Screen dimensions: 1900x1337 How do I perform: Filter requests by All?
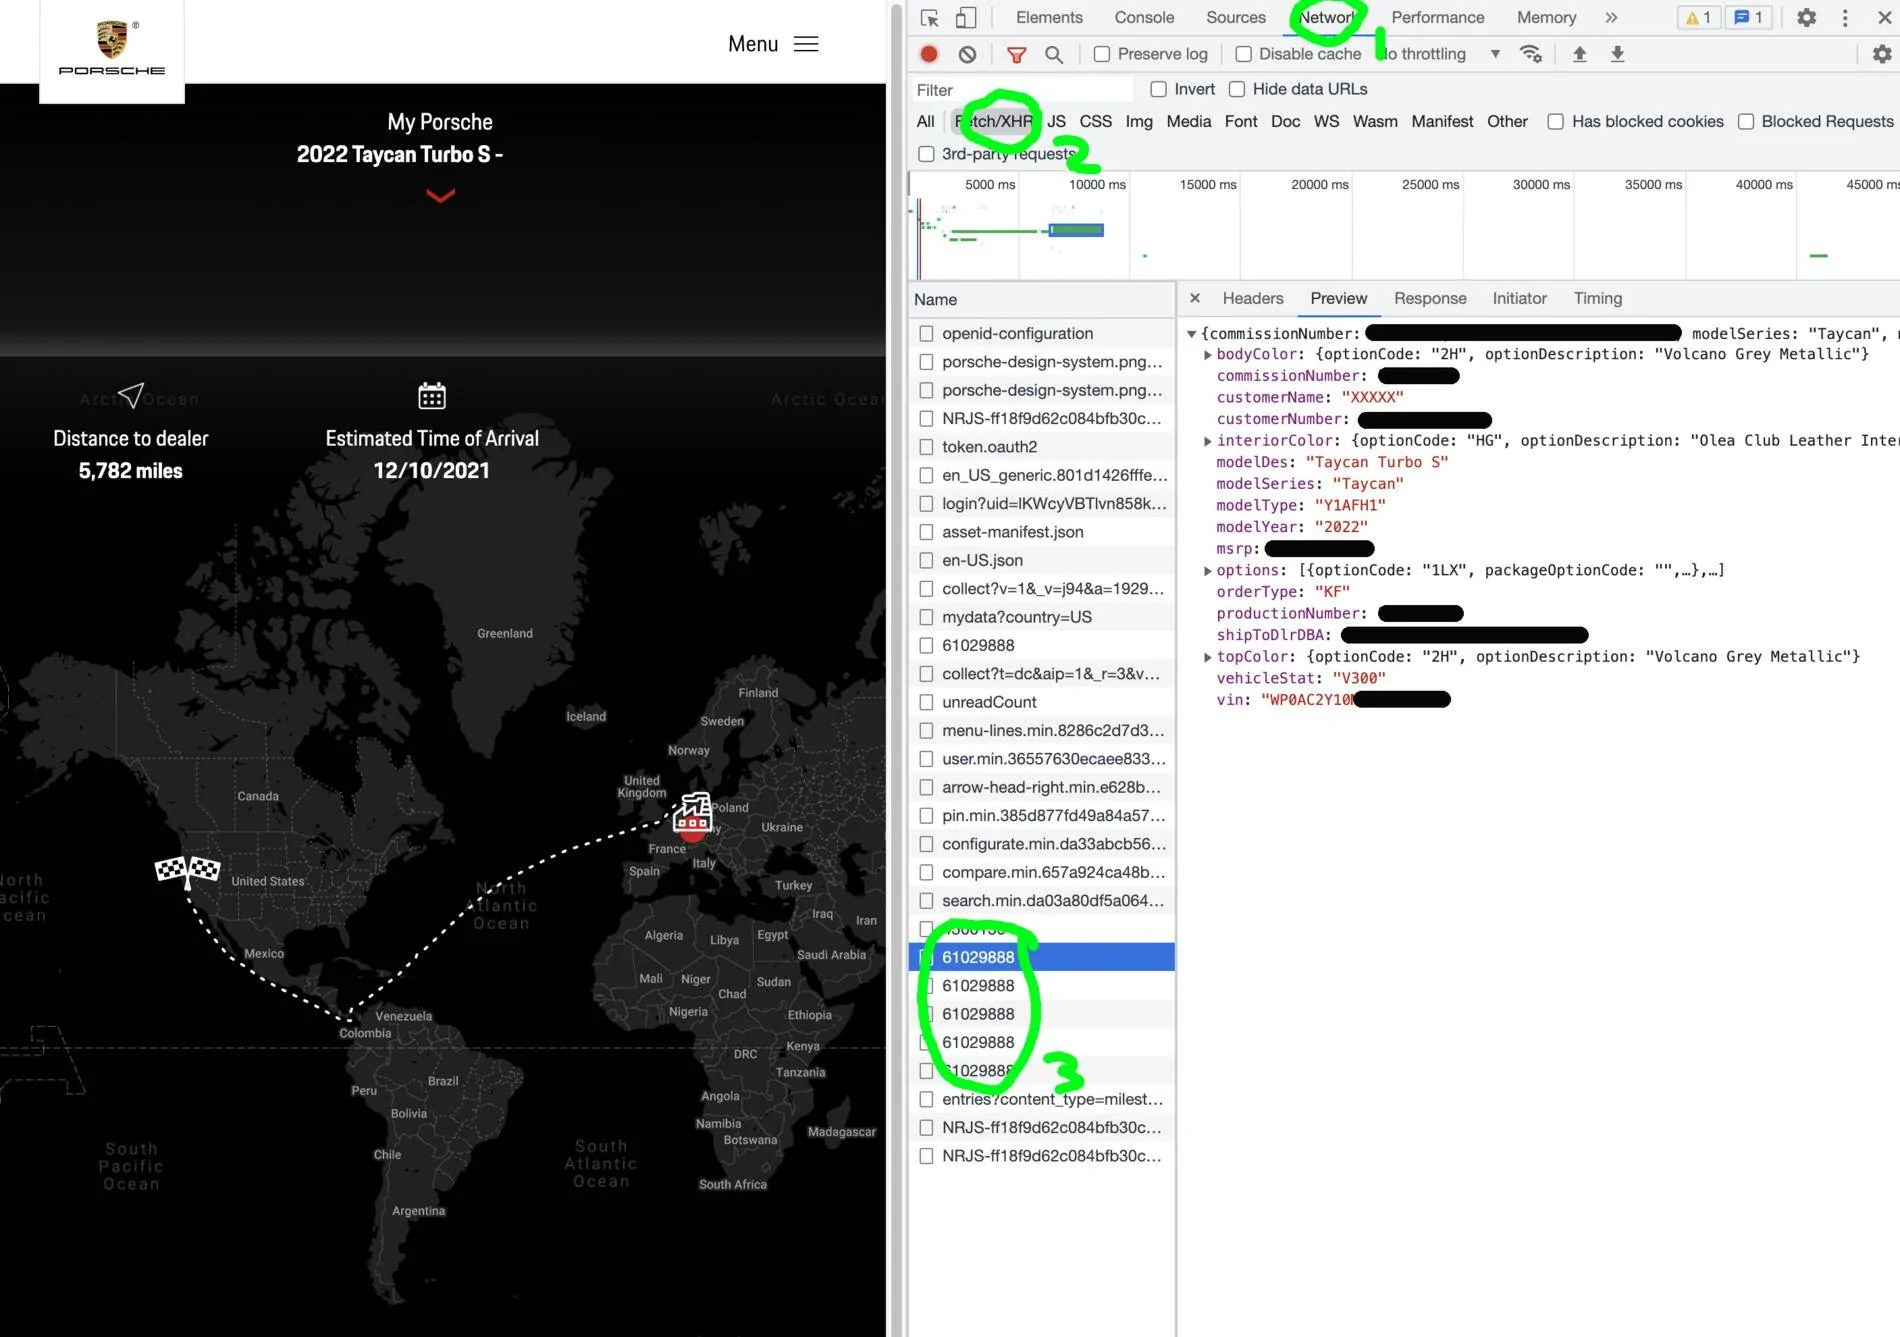(x=926, y=121)
